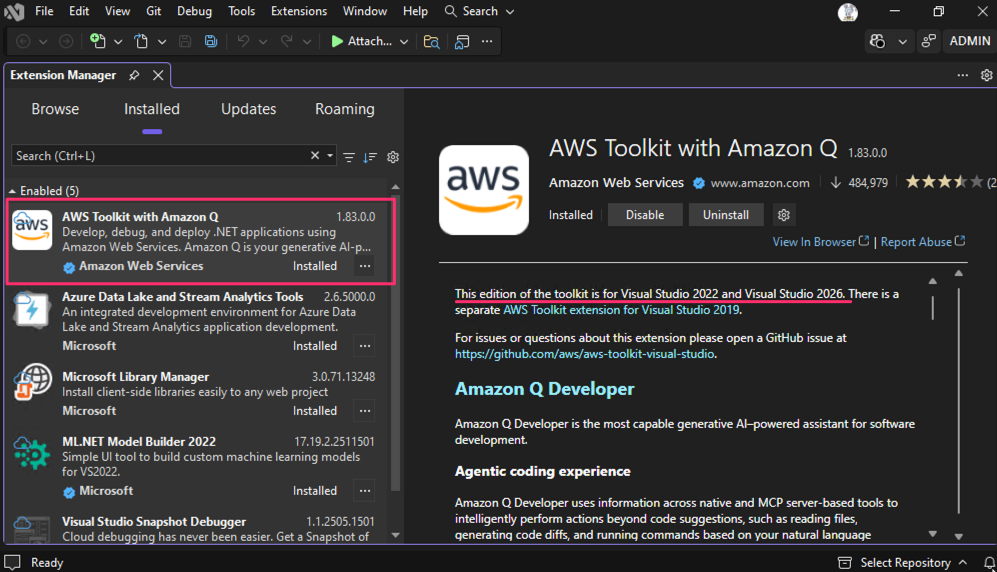Viewport: 997px width, 572px height.
Task: Open the gear settings beside AWS Uninstall button
Action: pos(784,215)
